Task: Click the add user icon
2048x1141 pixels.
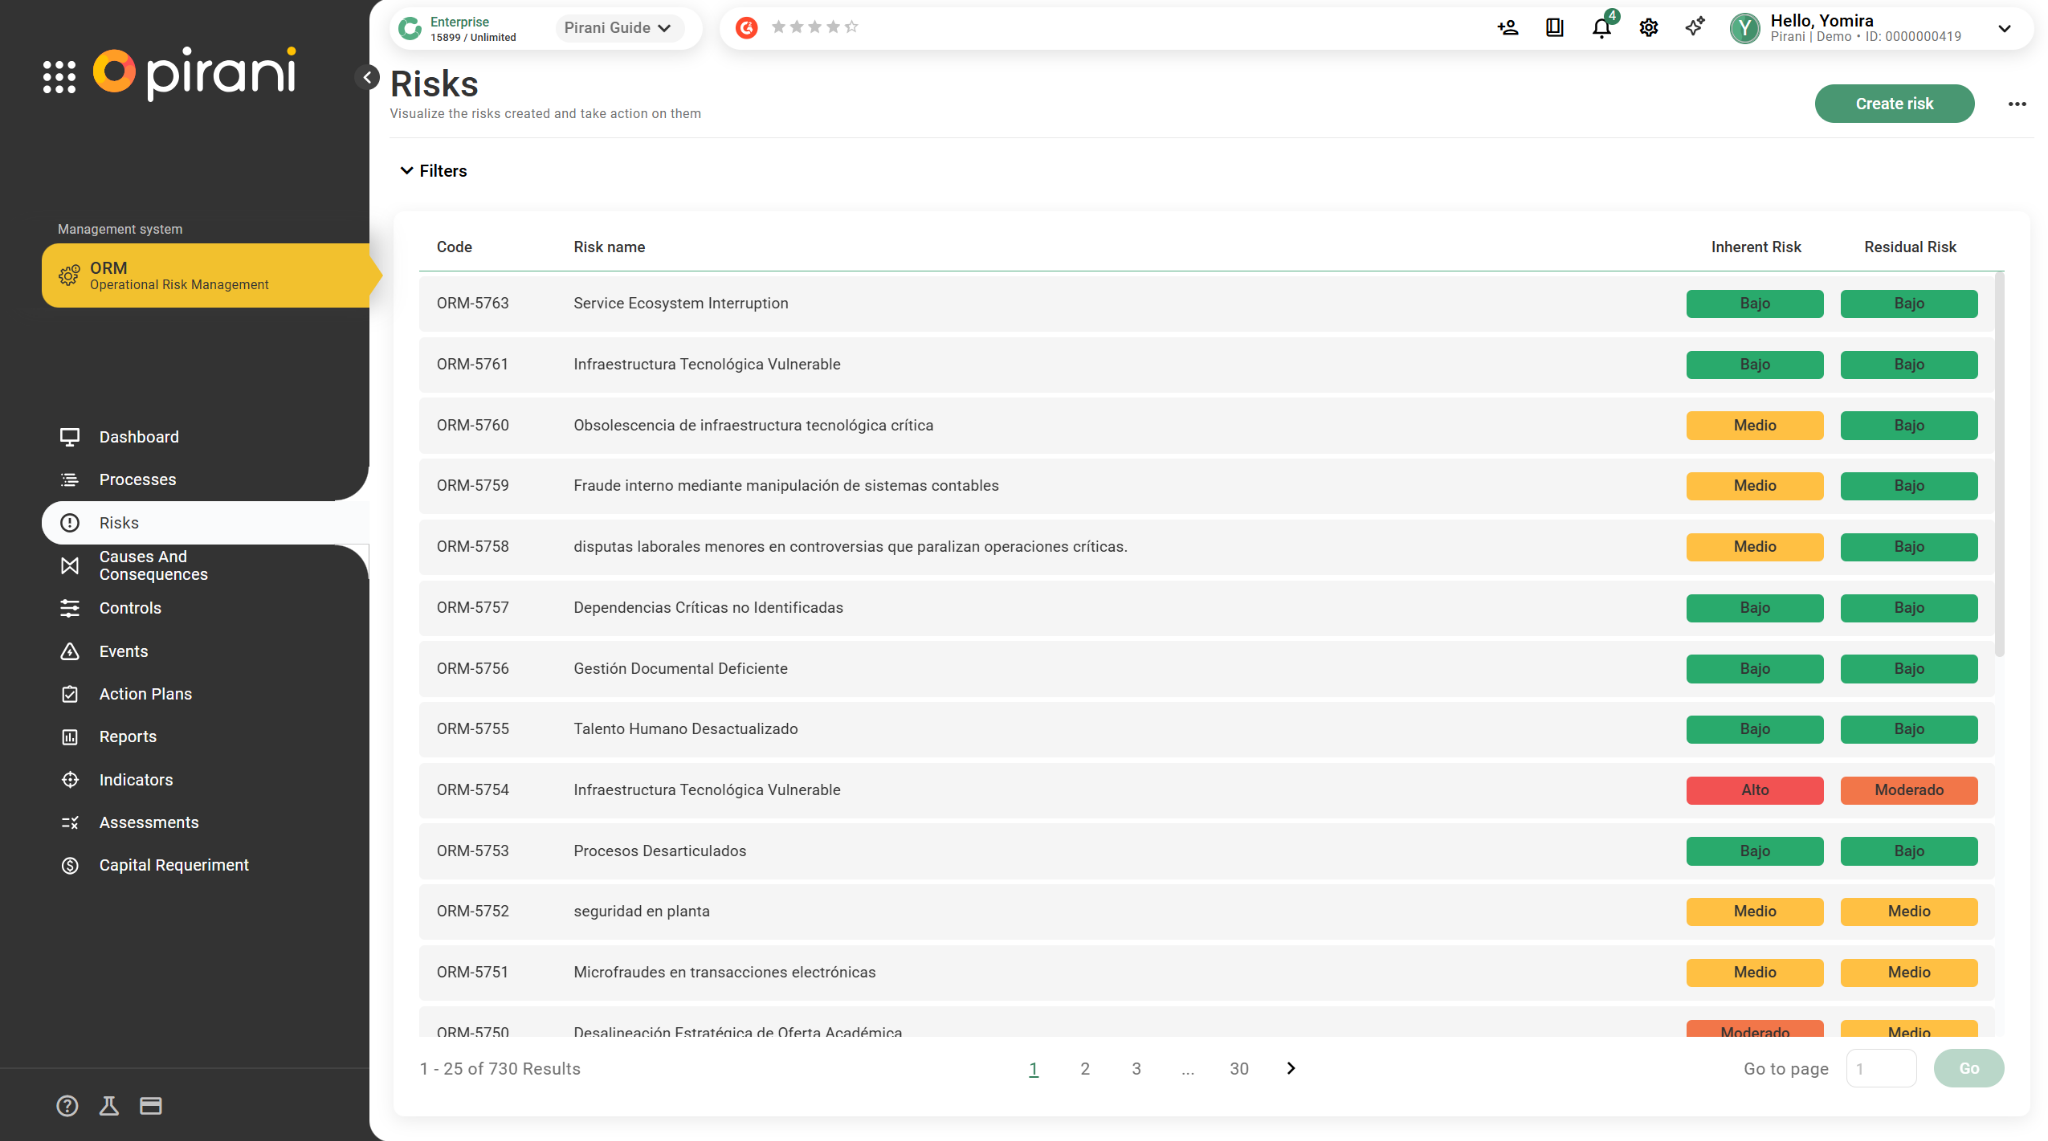Action: click(x=1507, y=28)
